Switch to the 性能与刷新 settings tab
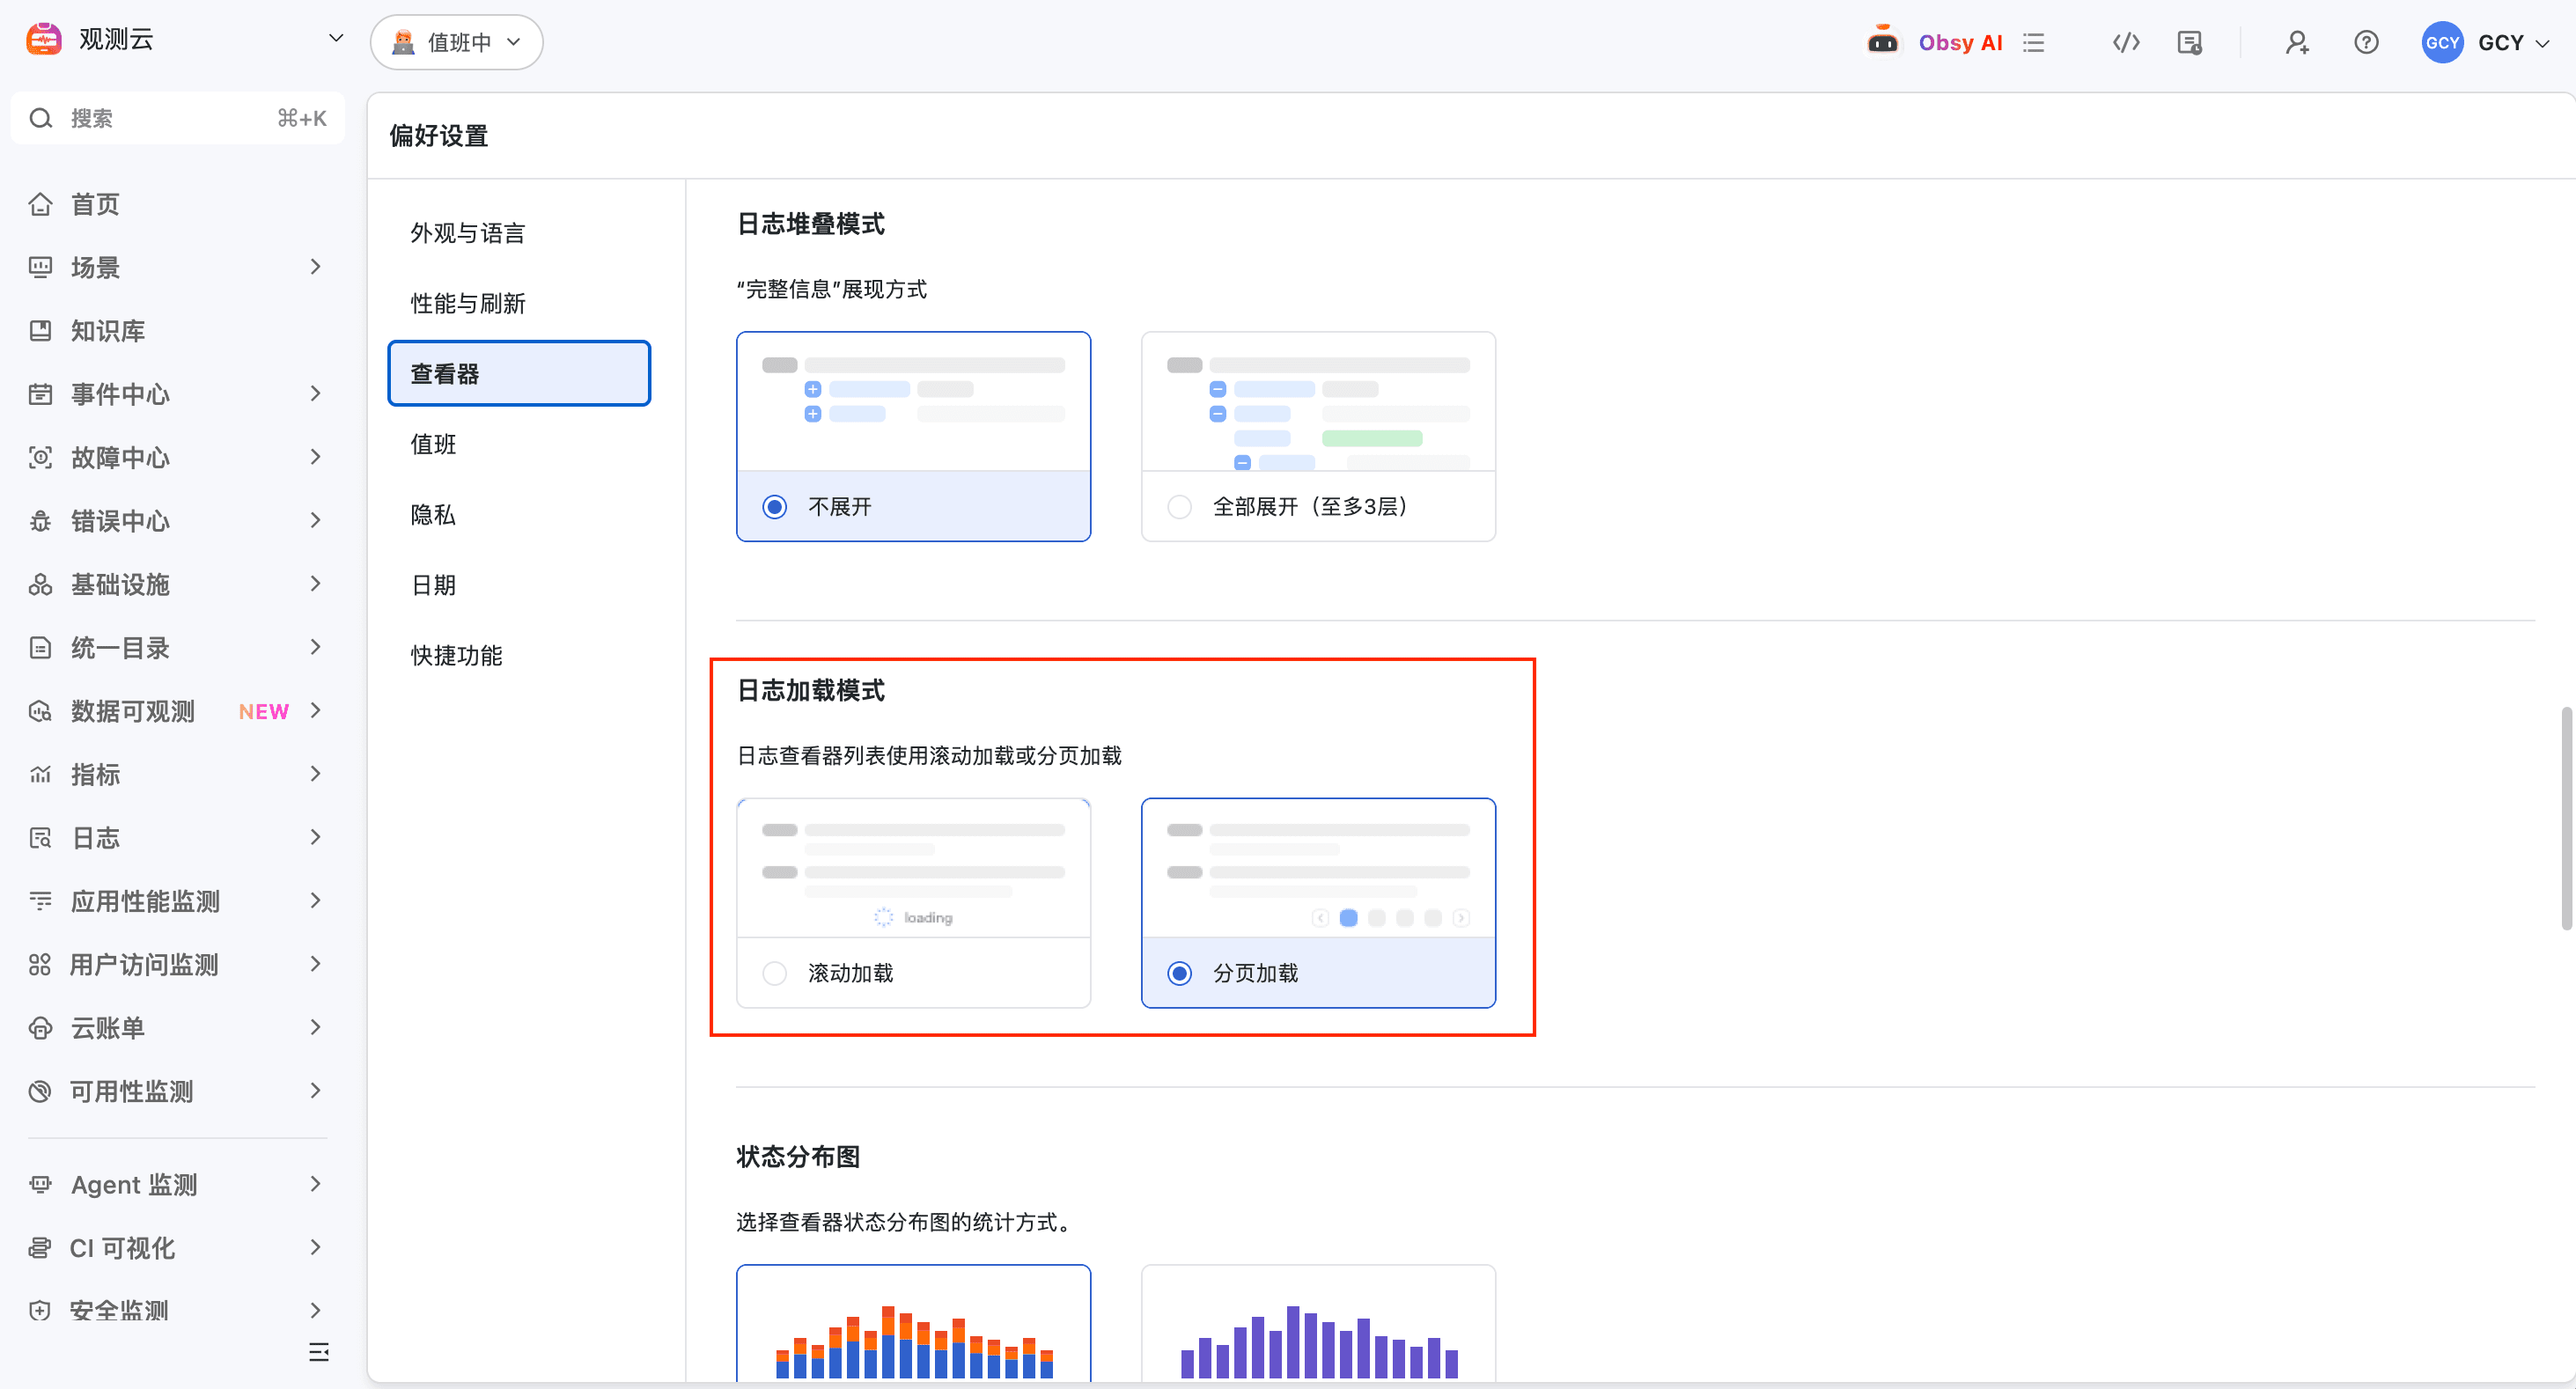The width and height of the screenshot is (2576, 1389). [x=519, y=303]
